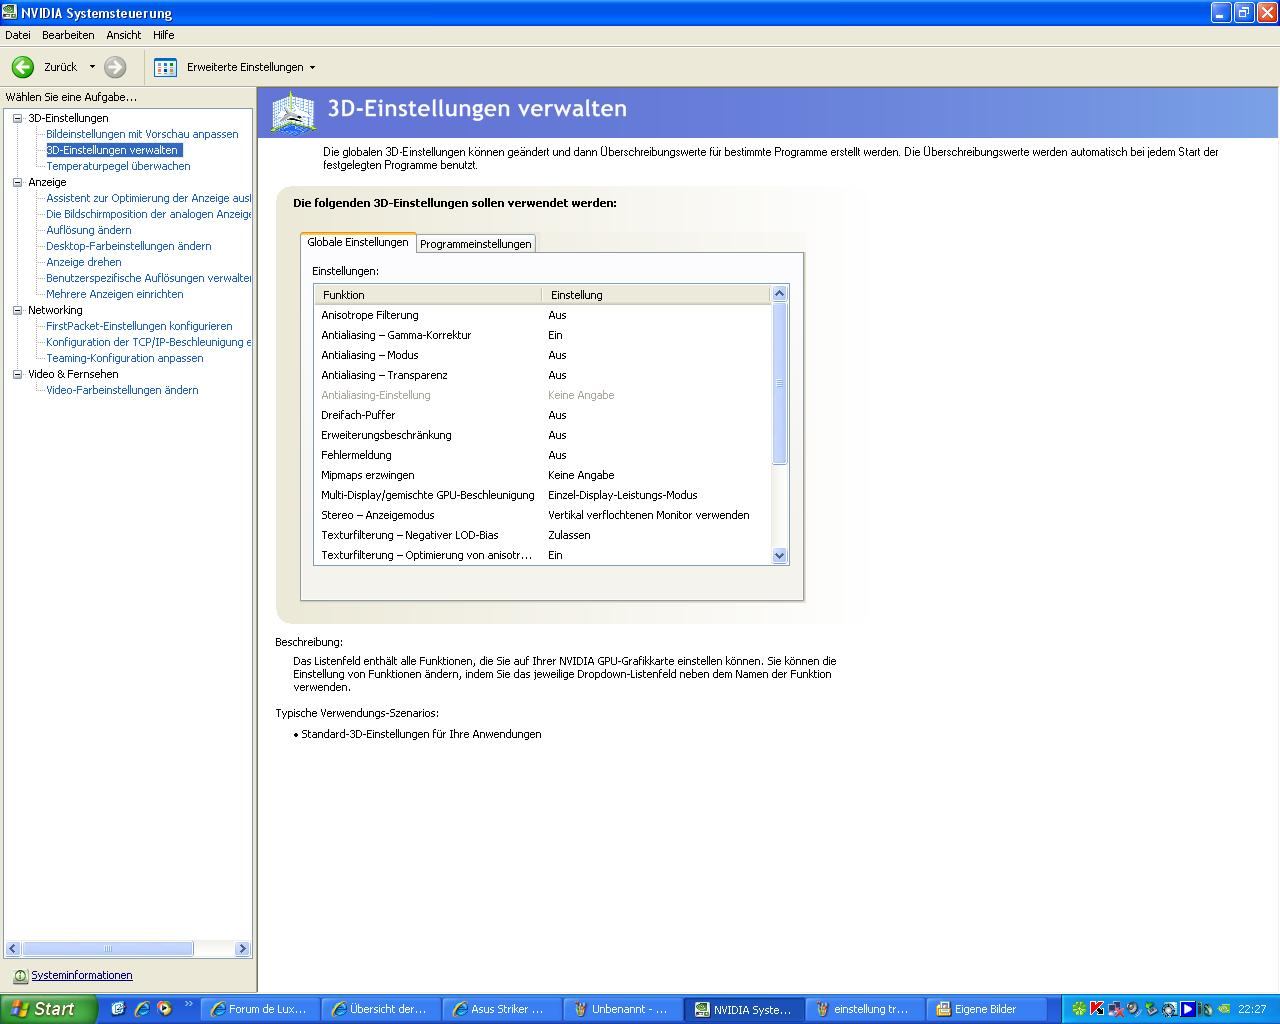This screenshot has width=1280, height=1024.
Task: Open Internet Explorer from quick launch
Action: 141,1009
